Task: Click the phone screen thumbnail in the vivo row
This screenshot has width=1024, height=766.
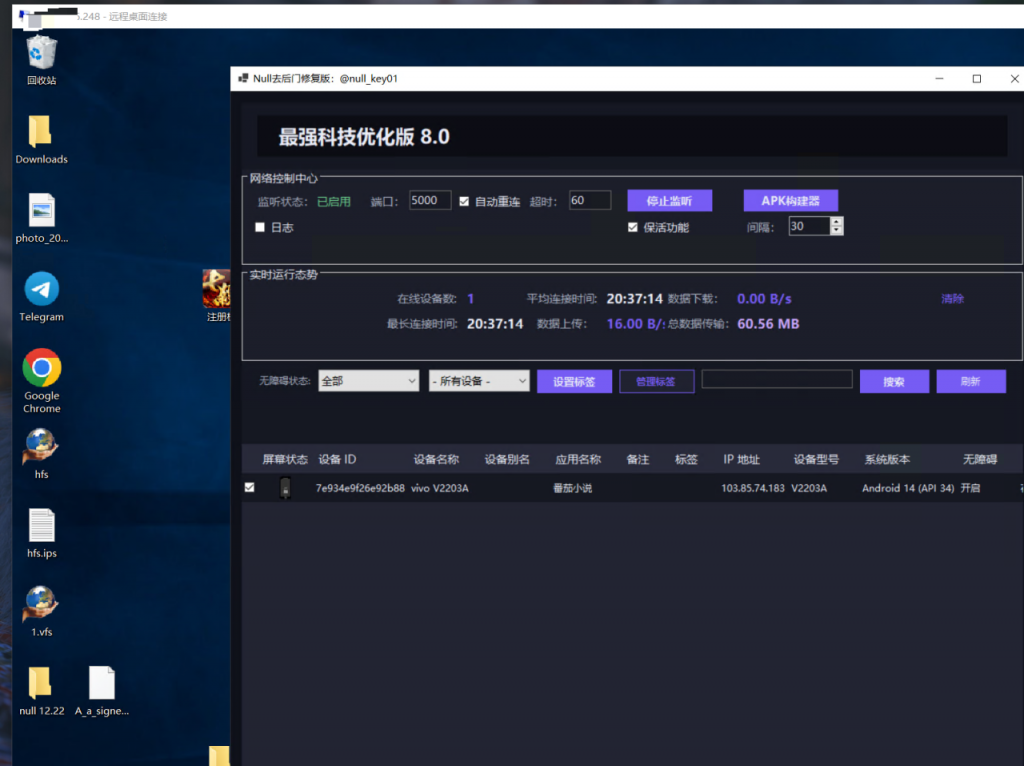Action: 283,487
